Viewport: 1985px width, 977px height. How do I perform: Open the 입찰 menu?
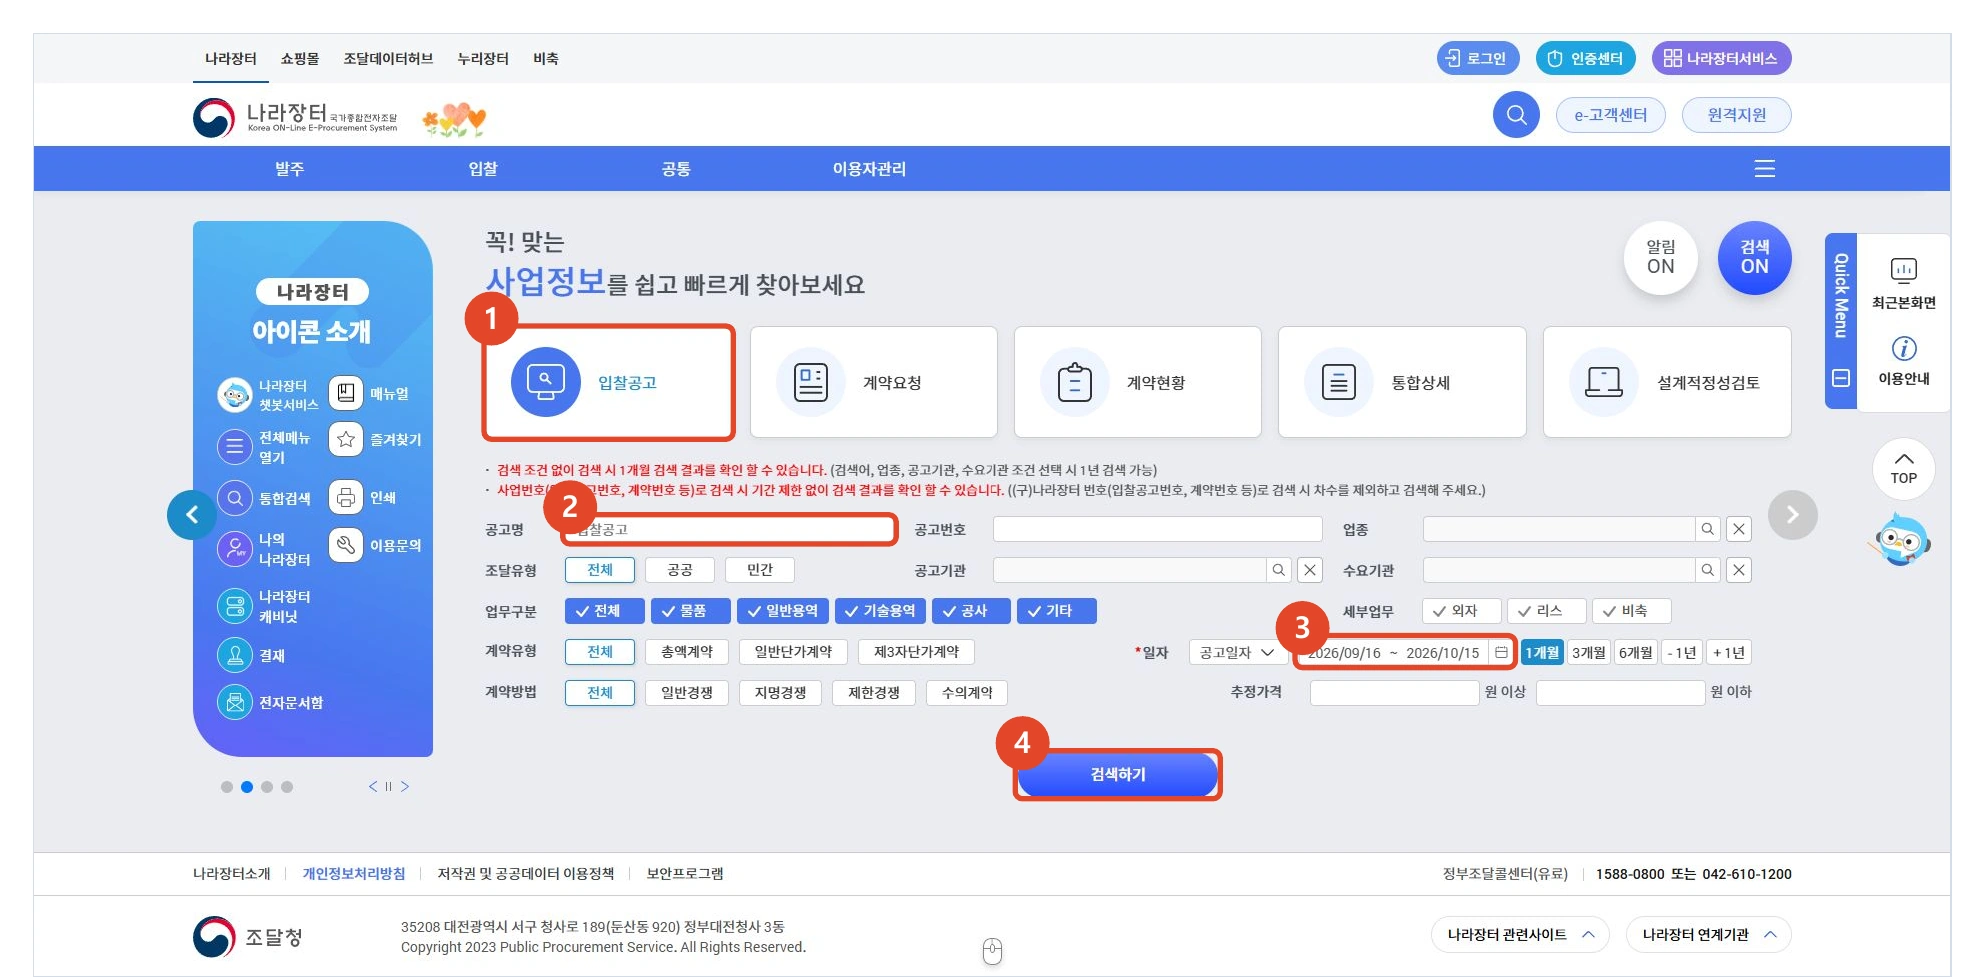click(483, 169)
